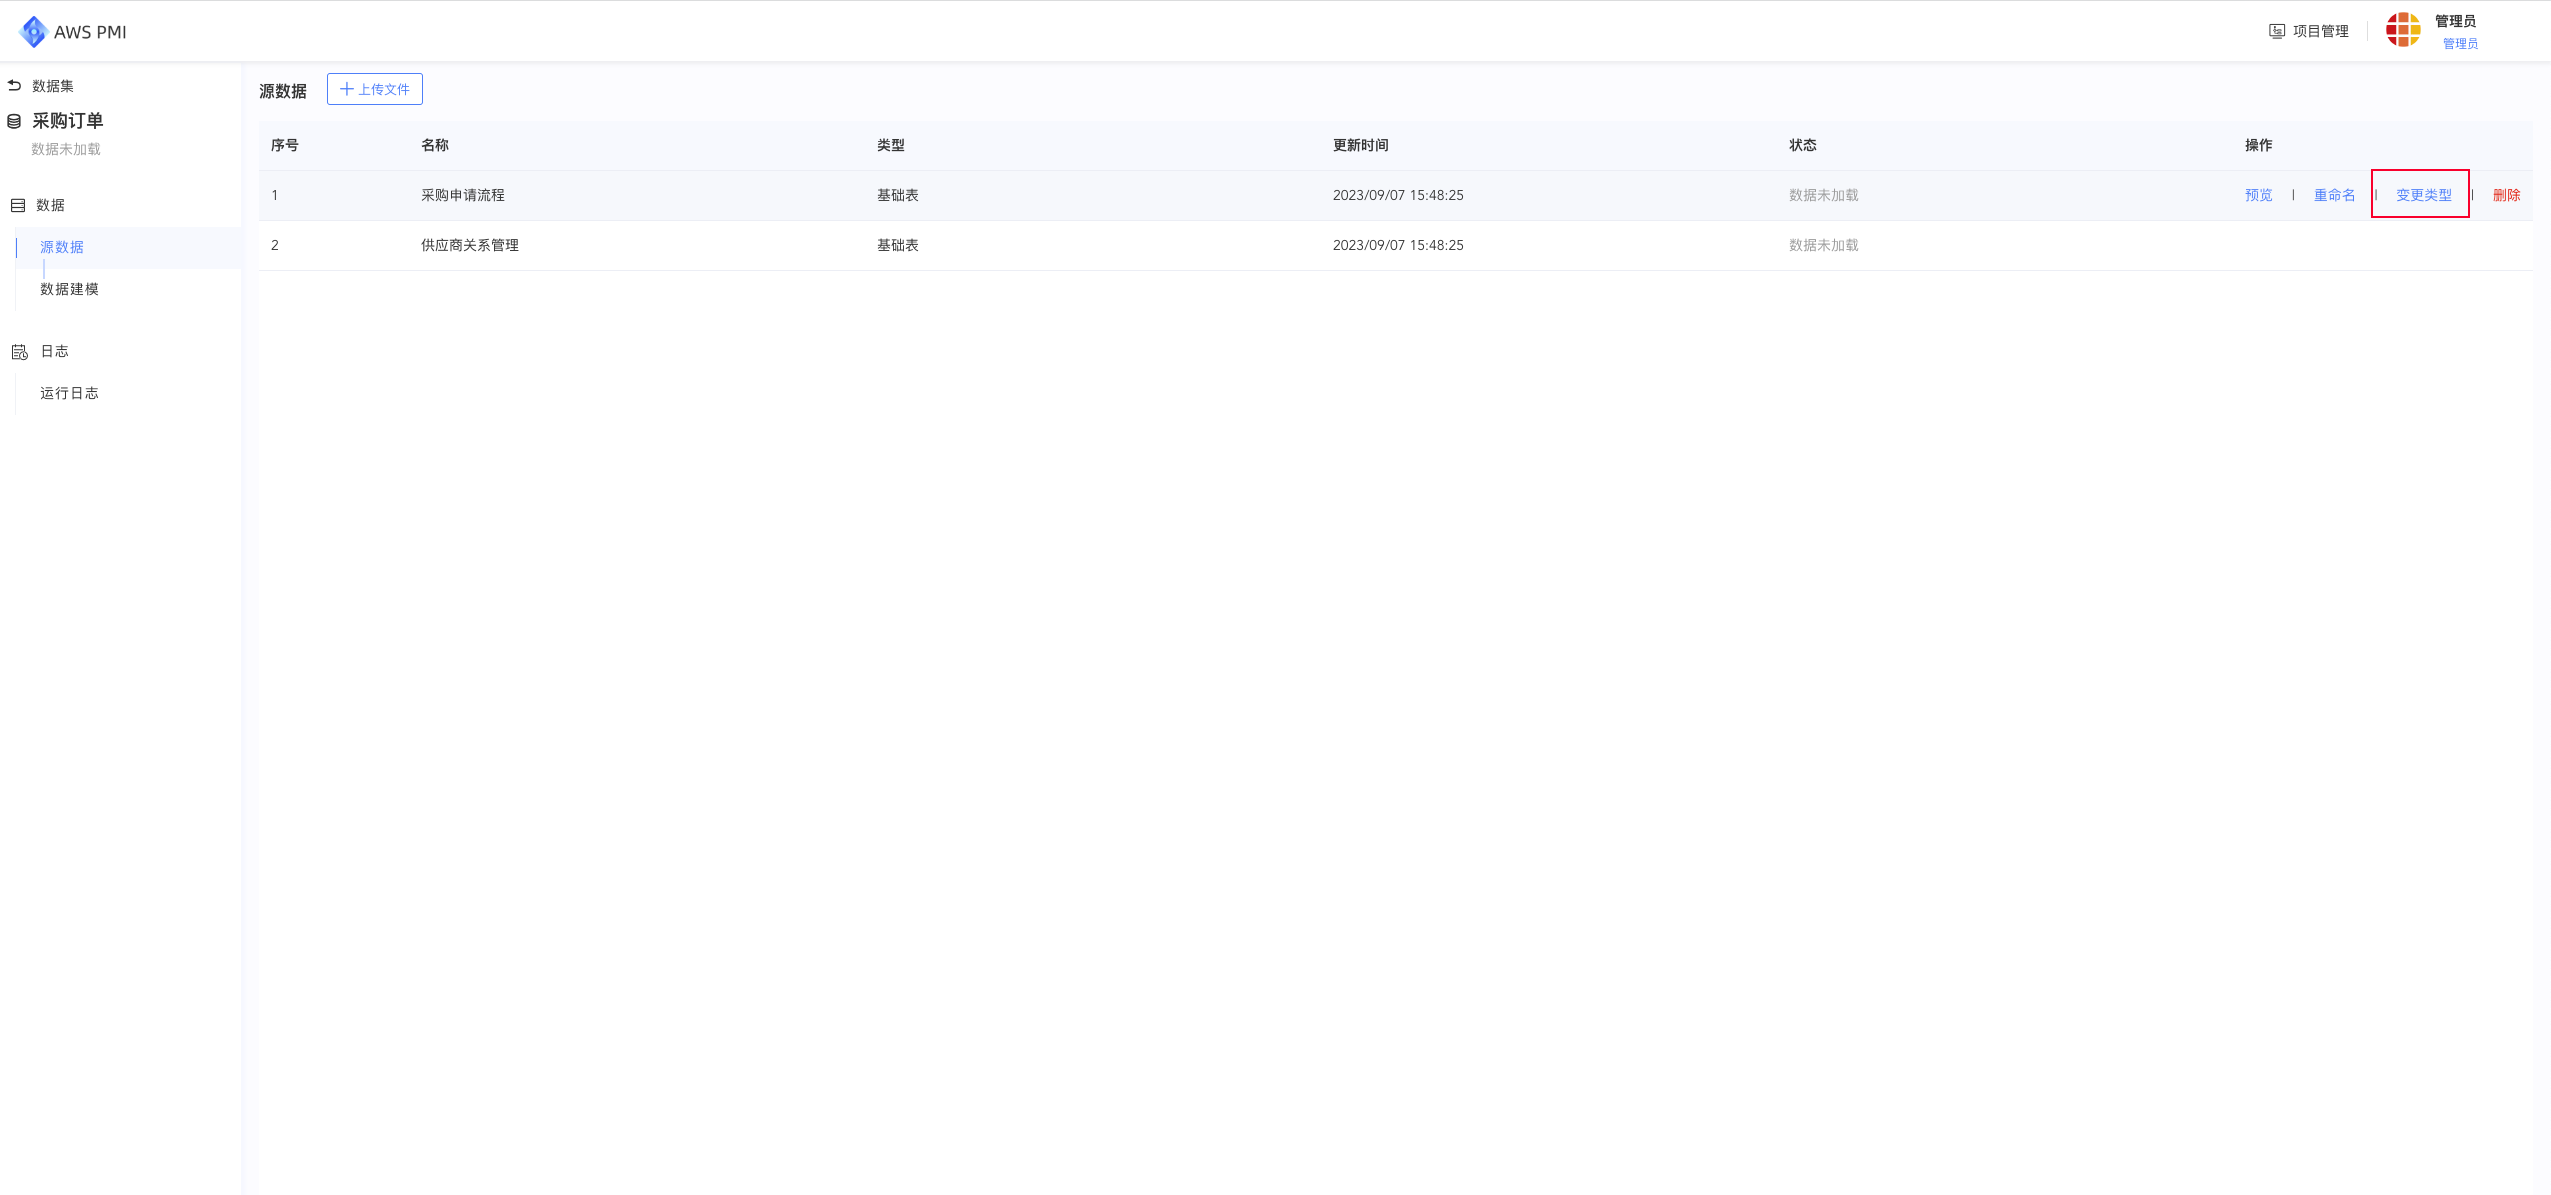
Task: Click the AWS PMI logo icon
Action: pos(33,32)
